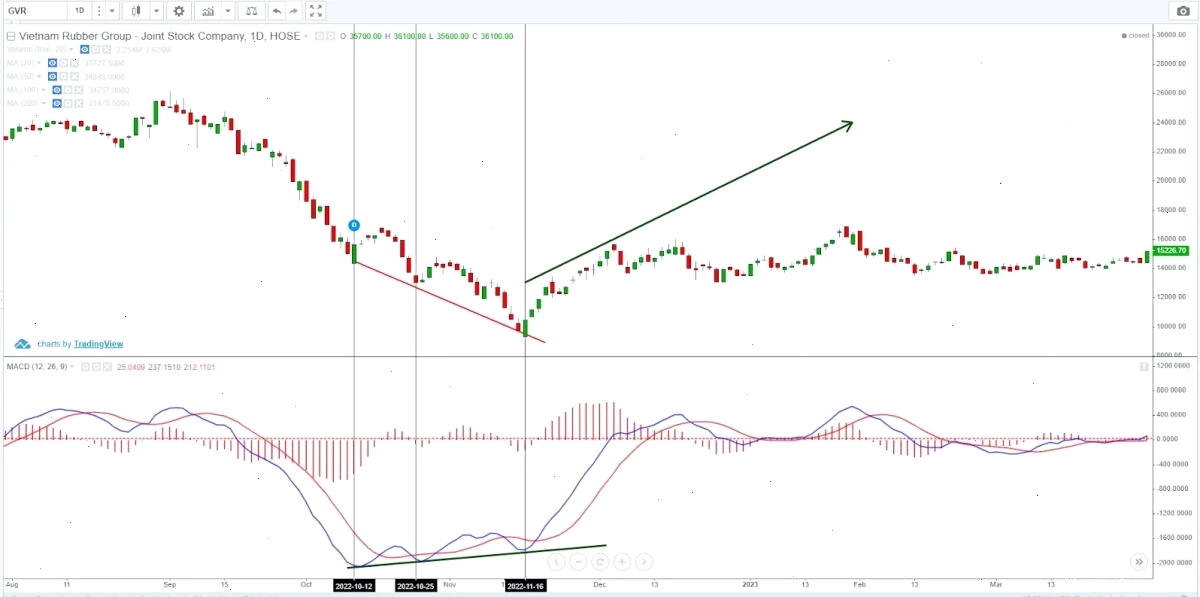Take a chart snapshot with camera icon
The image size is (1200, 597).
(x=1182, y=11)
